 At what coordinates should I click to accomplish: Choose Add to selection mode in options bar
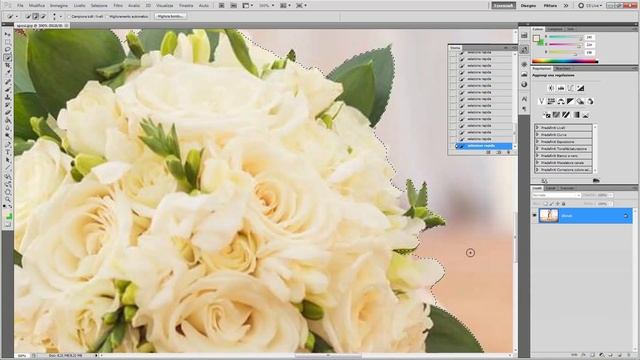(x=36, y=16)
